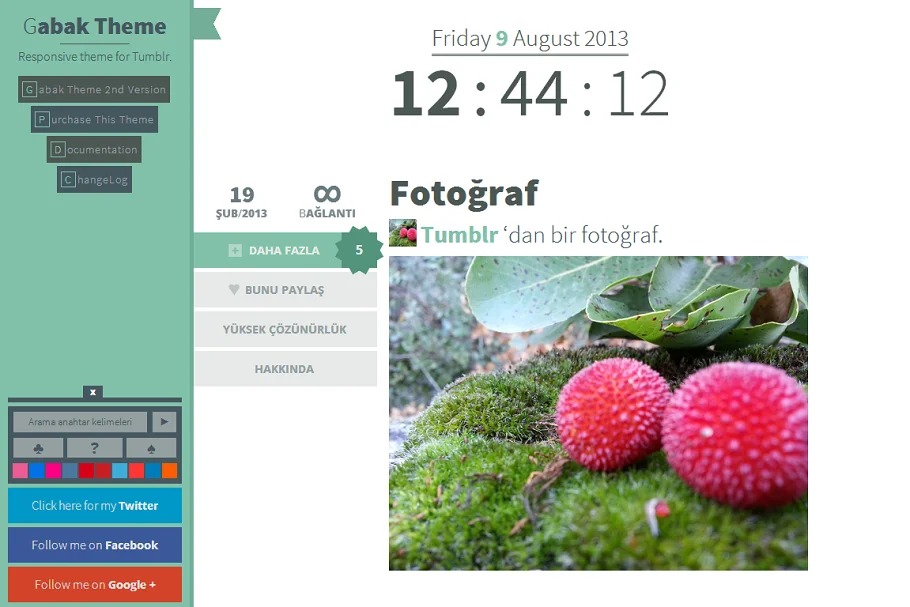This screenshot has height=607, width=910.
Task: Click the spade symbol button
Action: pyautogui.click(x=151, y=448)
